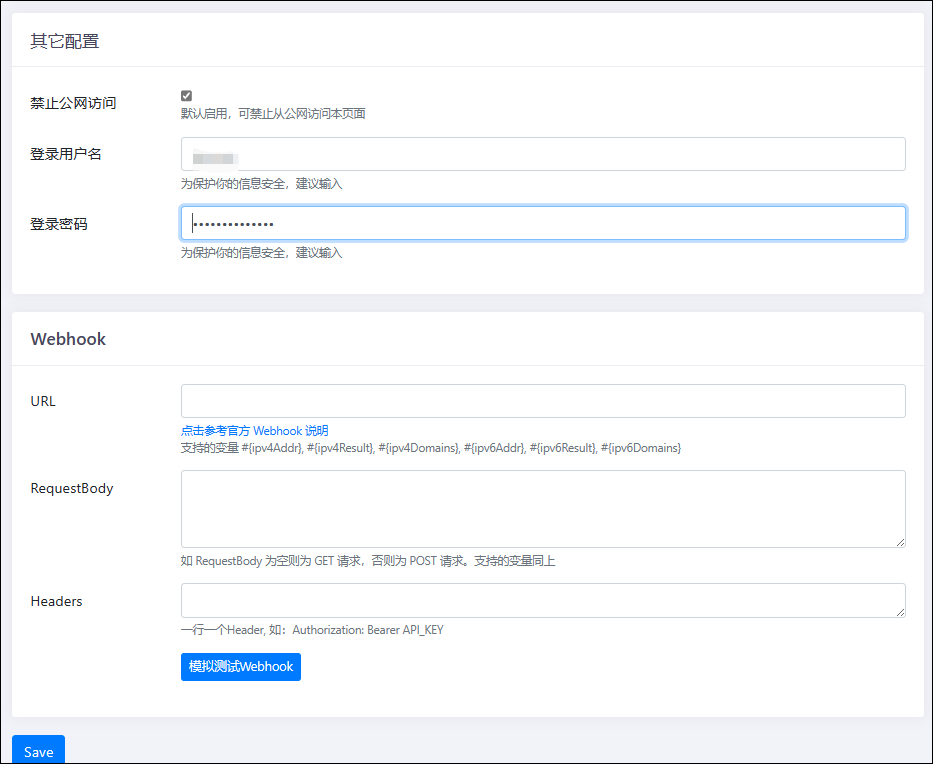This screenshot has width=933, height=764.
Task: Click the 登录密码 label
Action: (x=59, y=224)
